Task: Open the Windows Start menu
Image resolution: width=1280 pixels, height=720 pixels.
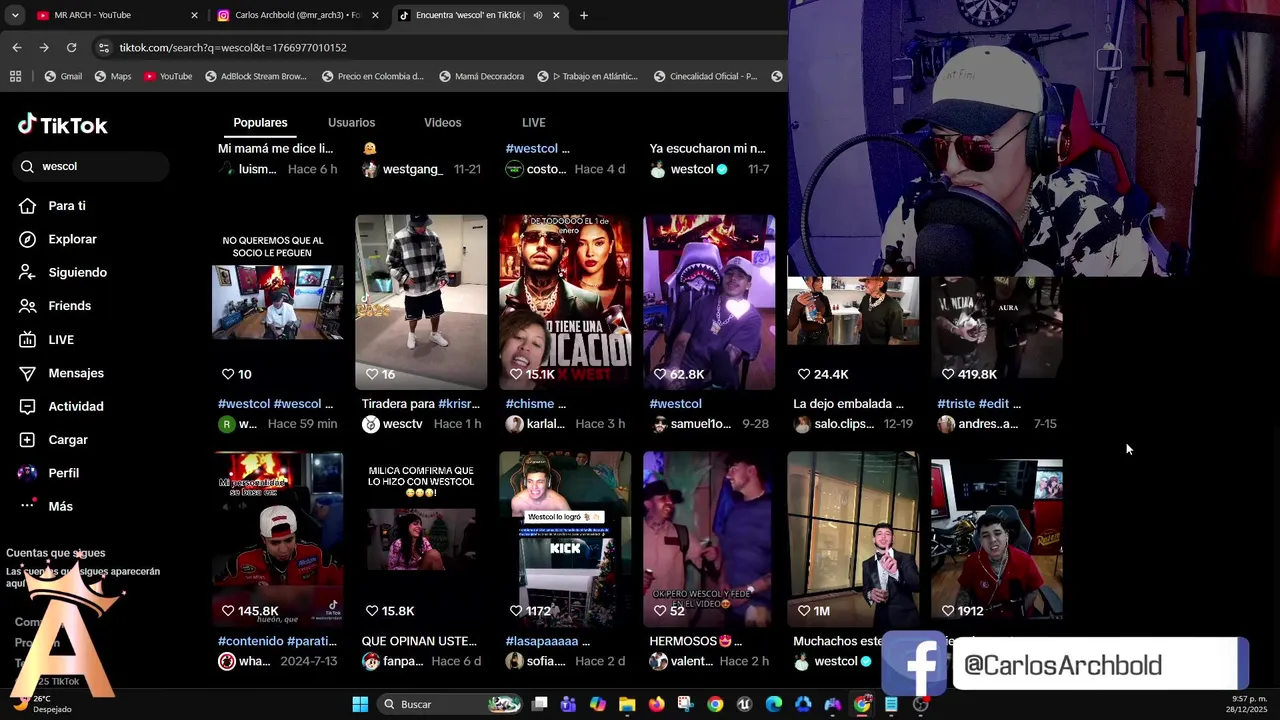Action: 360,704
